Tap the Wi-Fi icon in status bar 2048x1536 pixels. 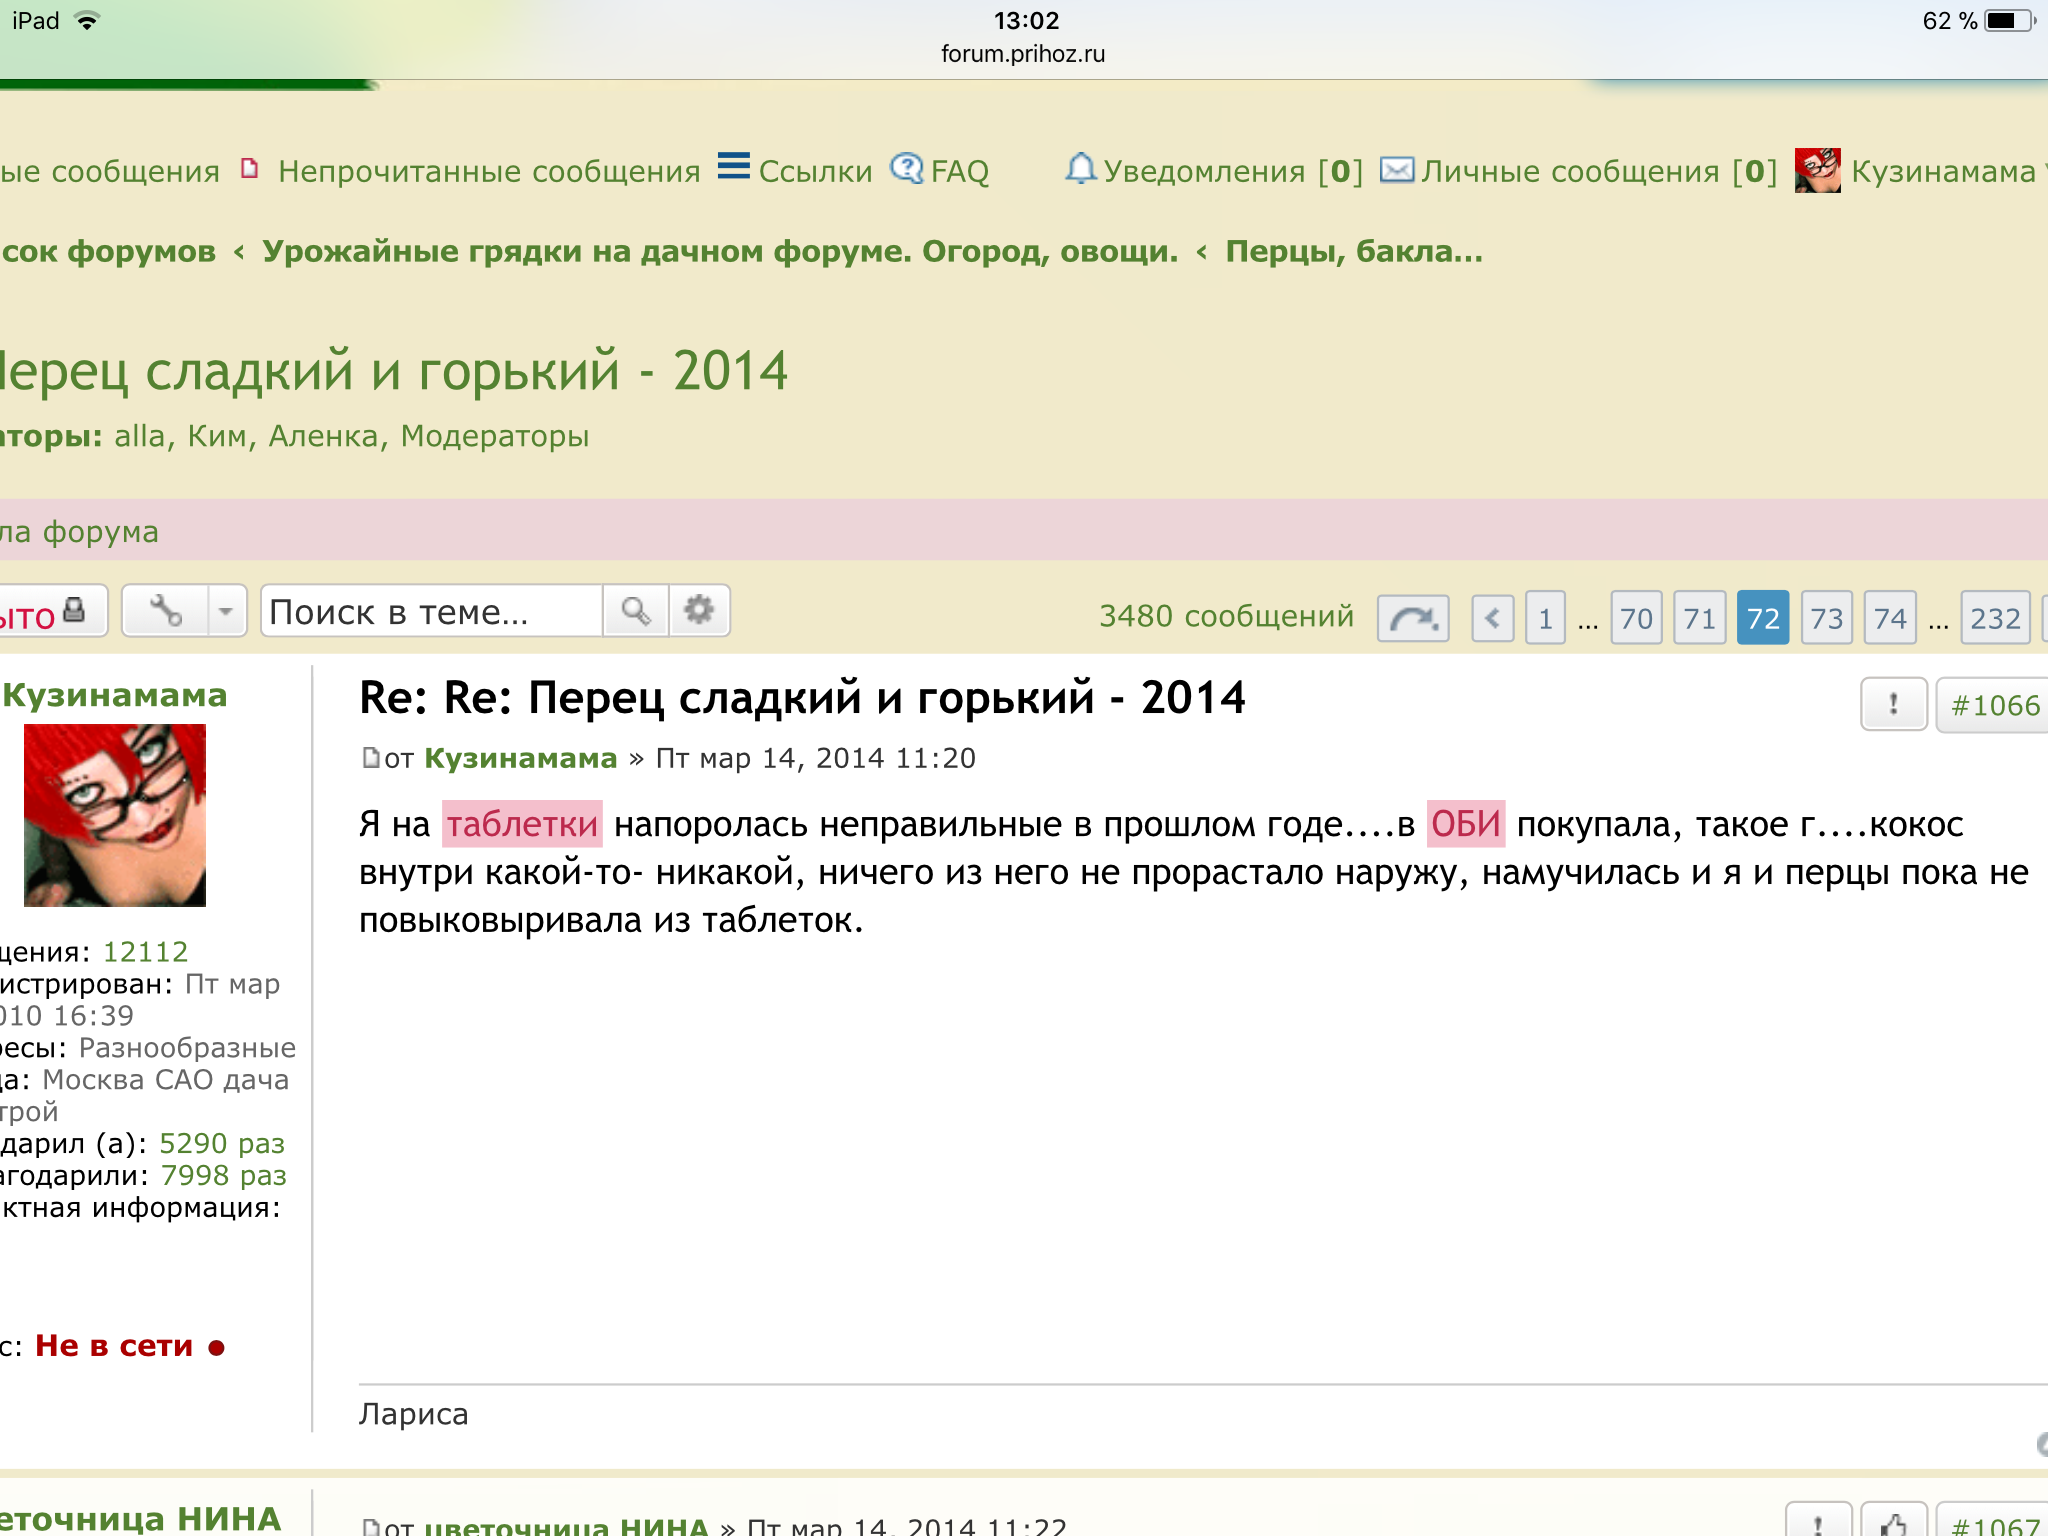tap(87, 21)
